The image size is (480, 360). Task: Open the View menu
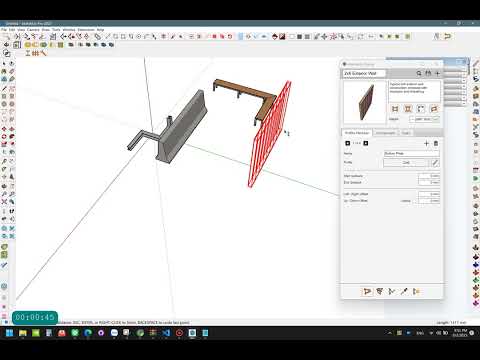point(21,30)
